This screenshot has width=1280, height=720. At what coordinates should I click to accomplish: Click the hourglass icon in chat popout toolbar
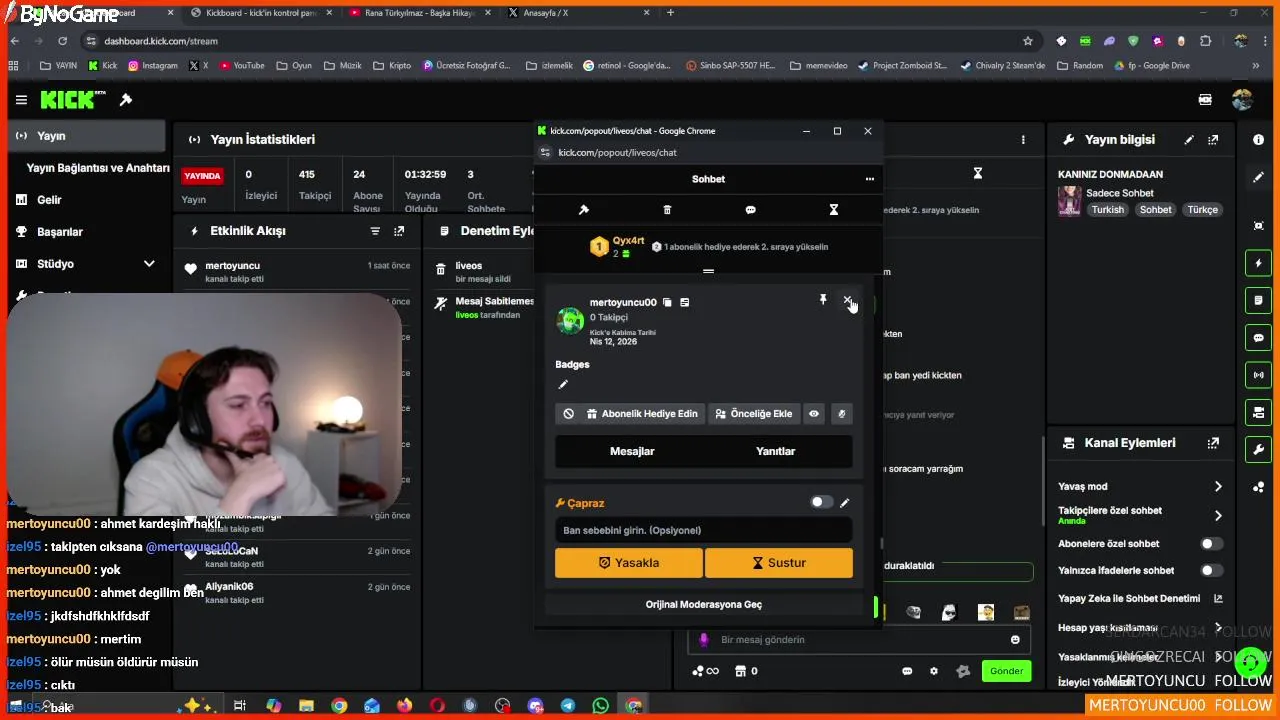(x=833, y=210)
